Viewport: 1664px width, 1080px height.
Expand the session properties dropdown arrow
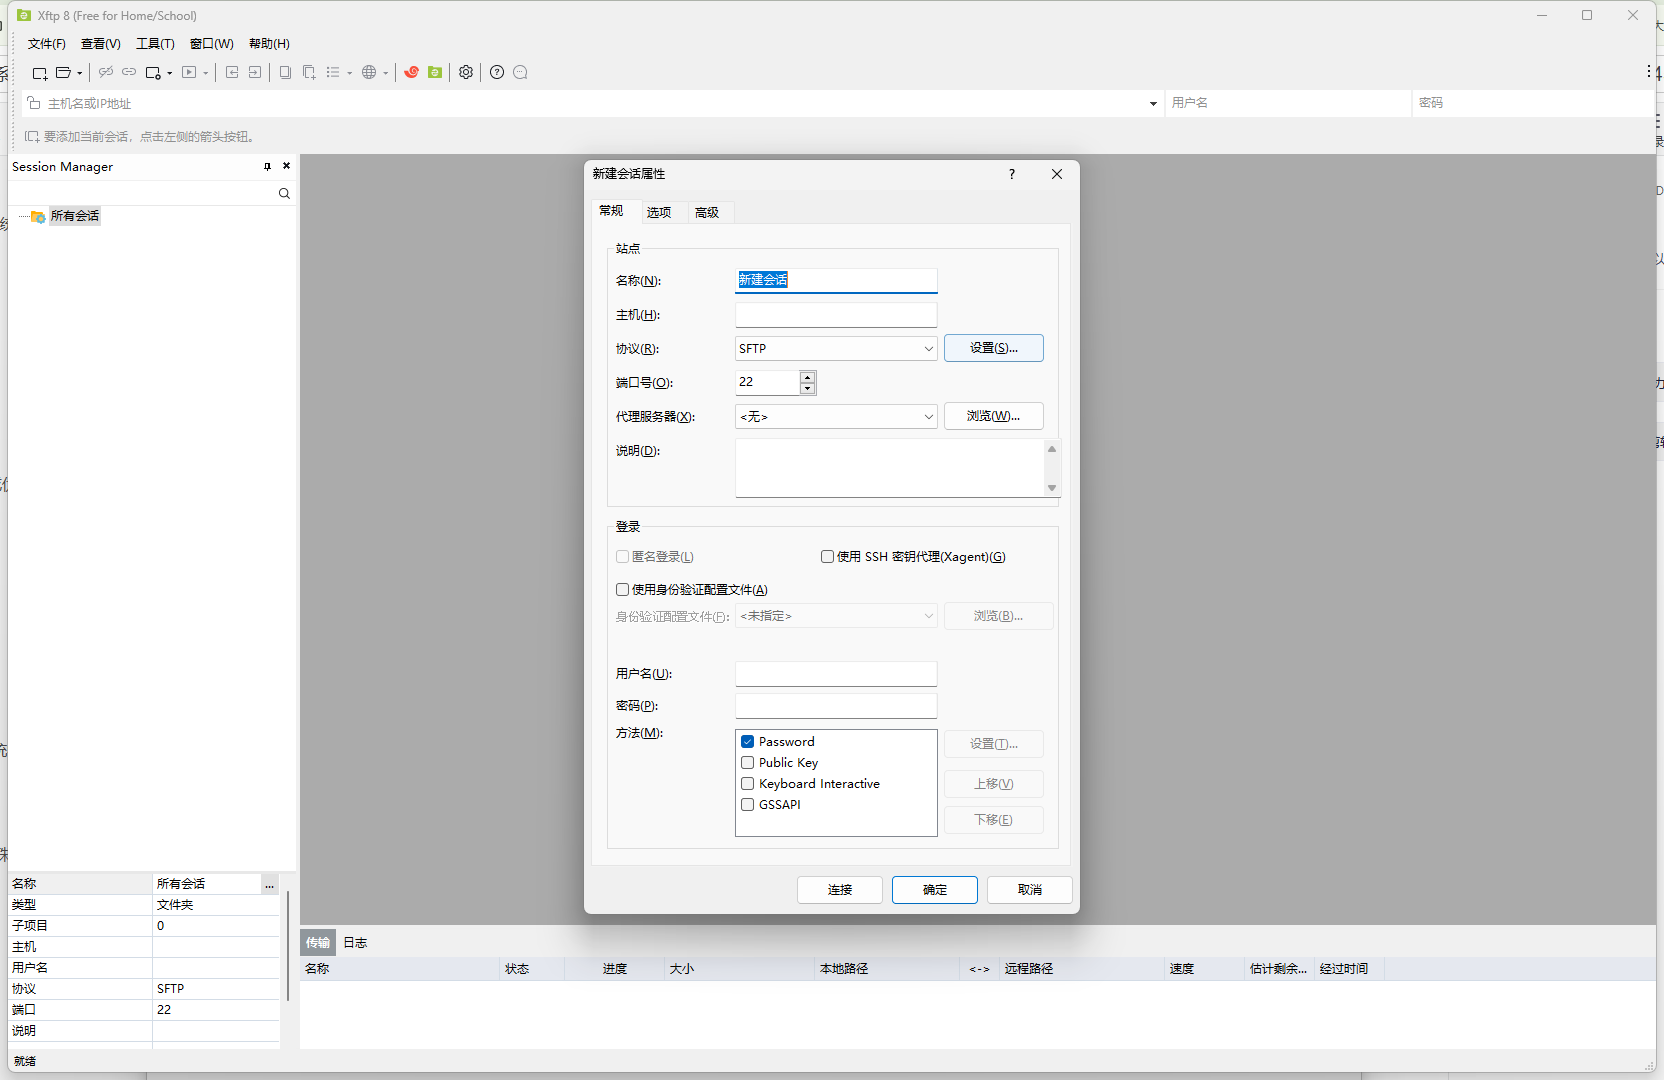[170, 73]
